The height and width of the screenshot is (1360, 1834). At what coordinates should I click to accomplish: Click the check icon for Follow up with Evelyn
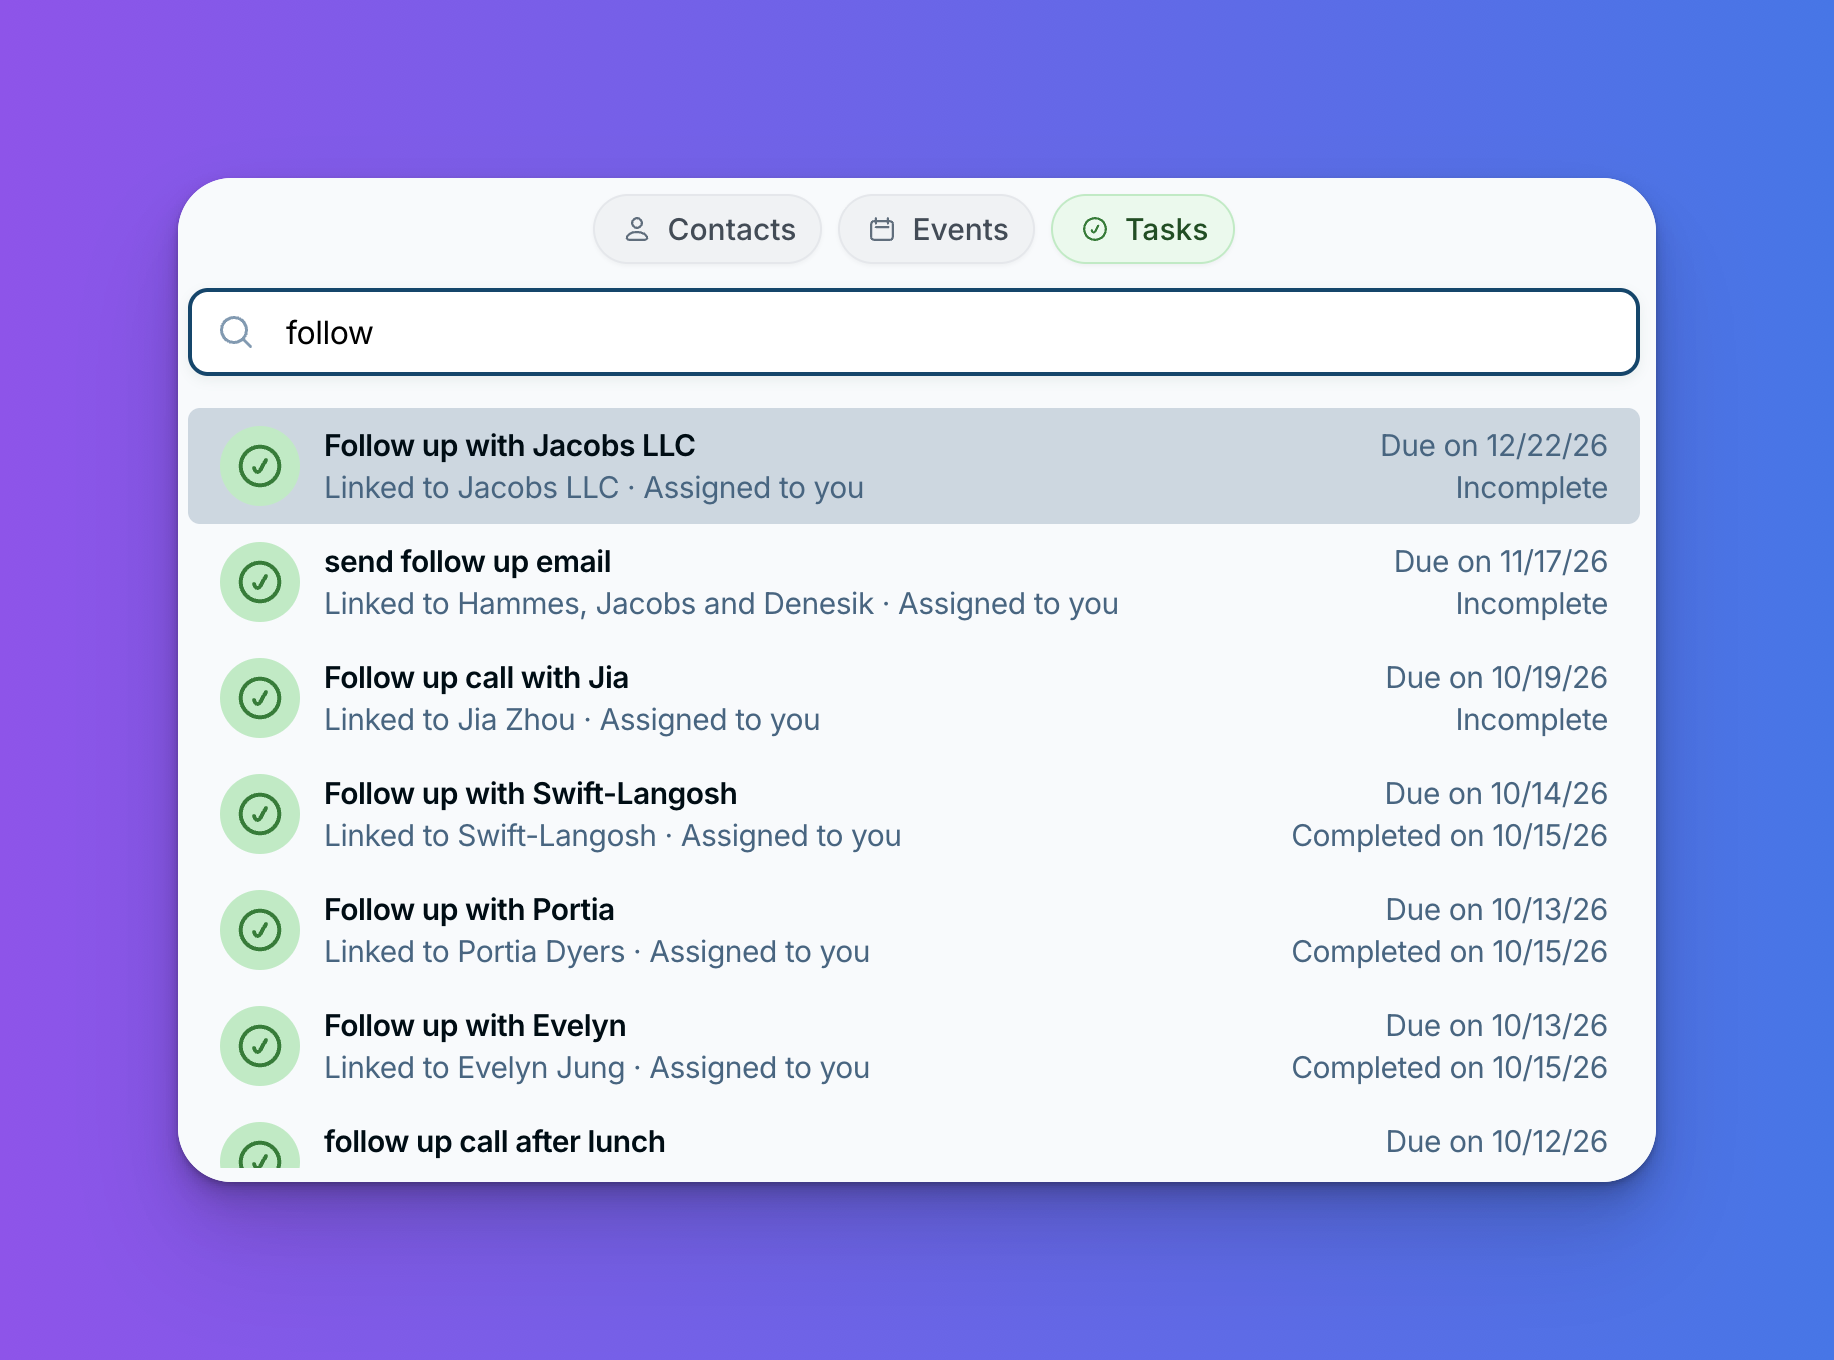(x=260, y=1046)
